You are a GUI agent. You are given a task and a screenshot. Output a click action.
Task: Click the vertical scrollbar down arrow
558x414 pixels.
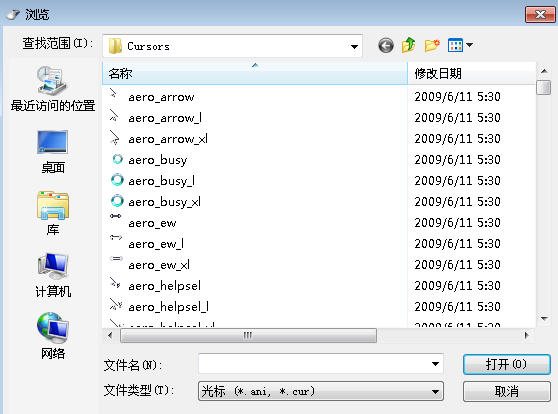coord(544,319)
